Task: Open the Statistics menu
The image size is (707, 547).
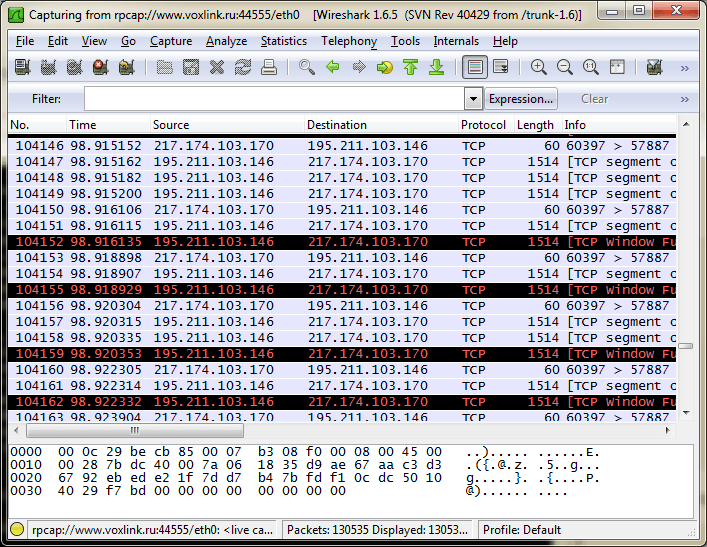Action: [x=284, y=41]
